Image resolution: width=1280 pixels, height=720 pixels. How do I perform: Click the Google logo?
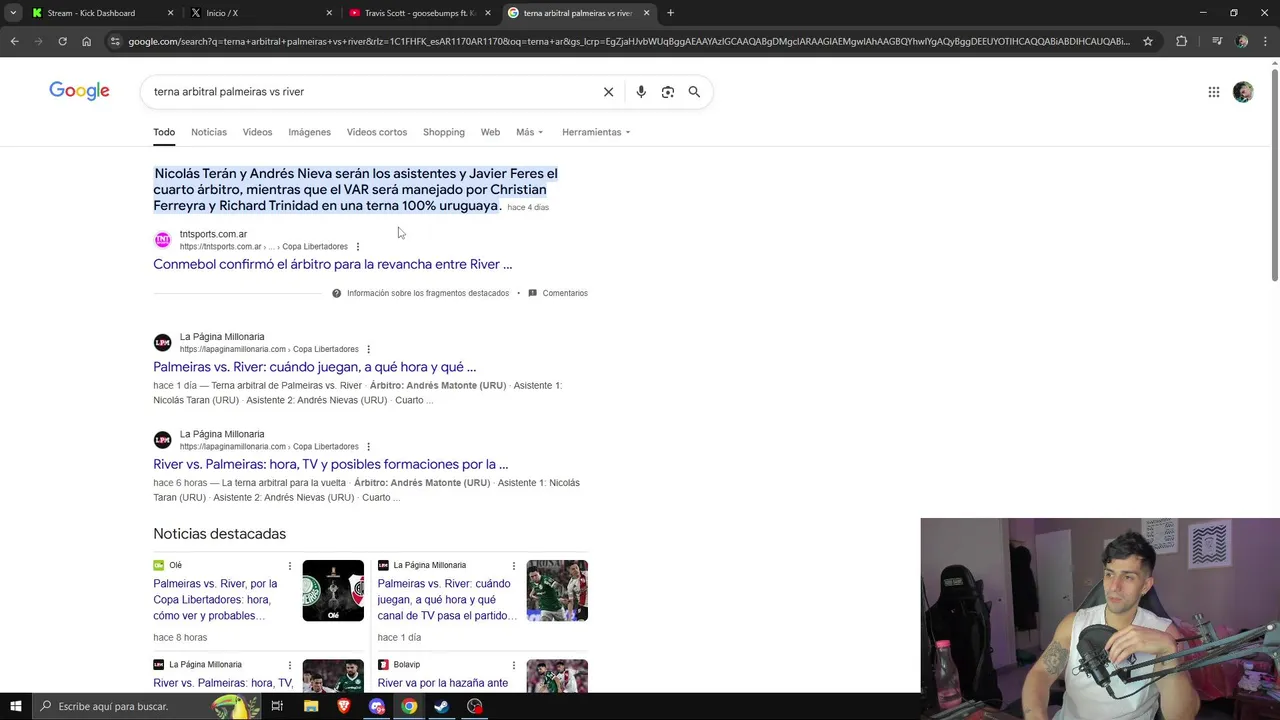tap(79, 91)
